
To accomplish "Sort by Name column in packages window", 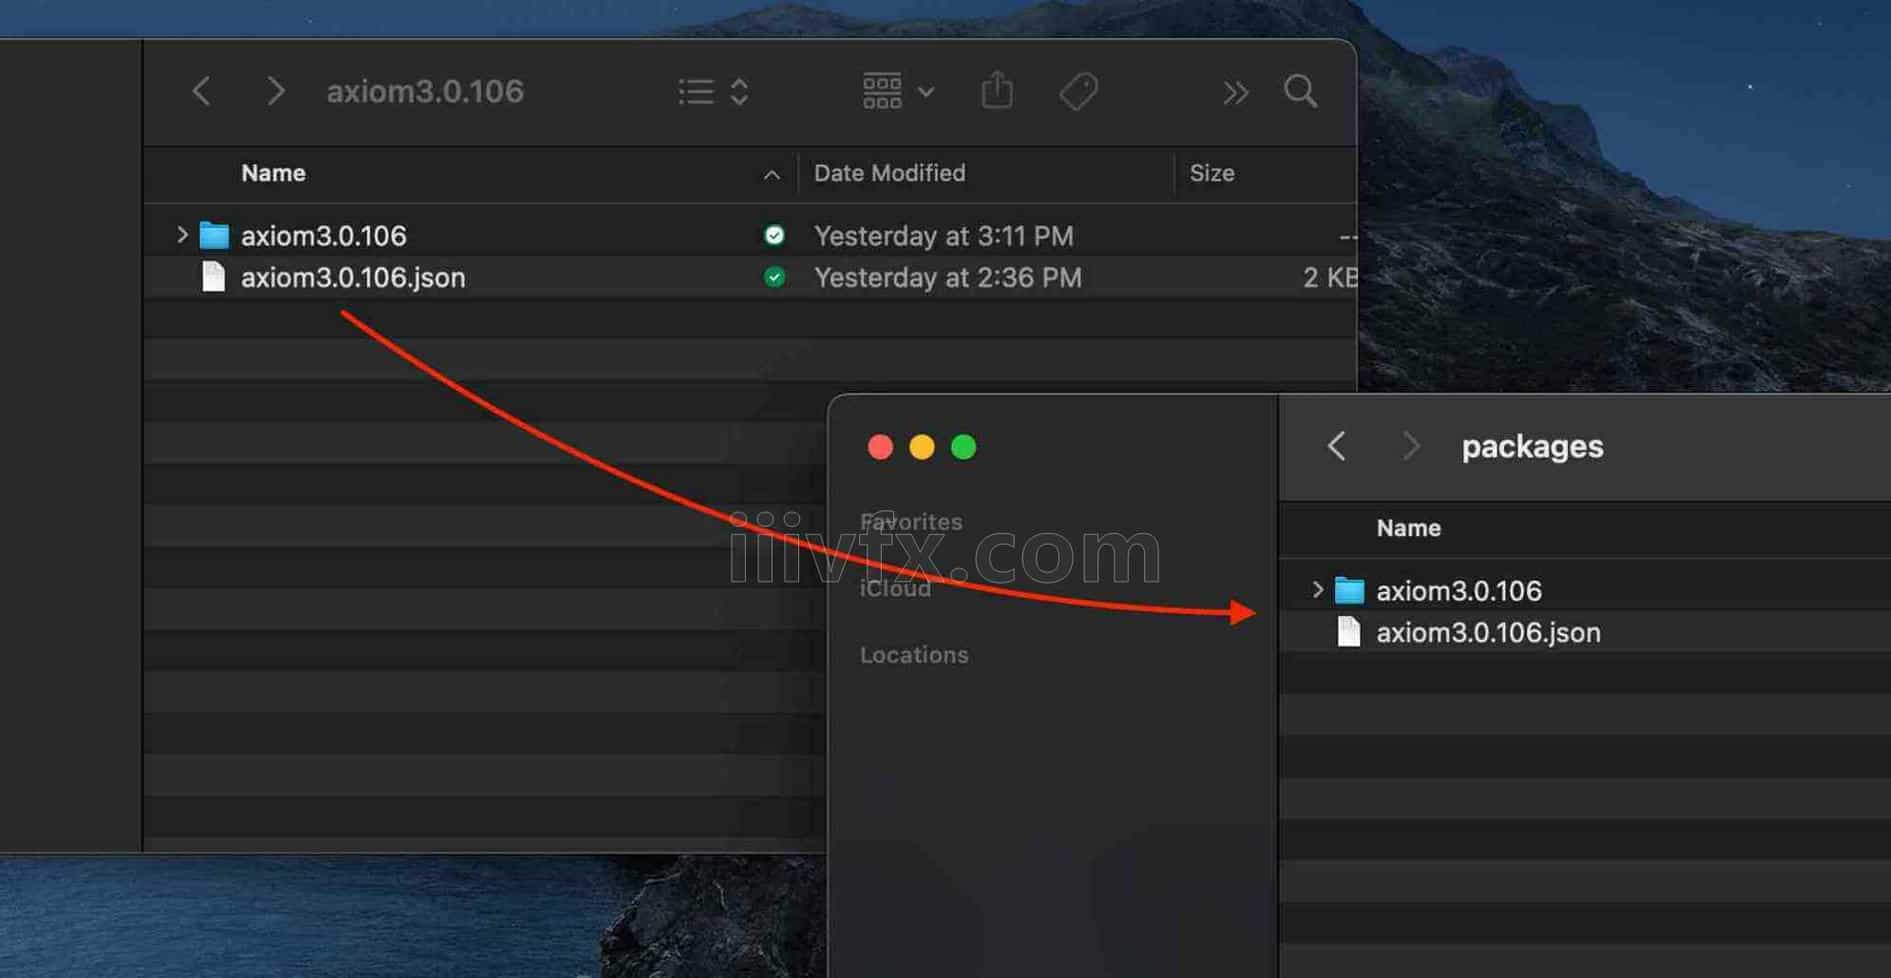I will tap(1408, 528).
